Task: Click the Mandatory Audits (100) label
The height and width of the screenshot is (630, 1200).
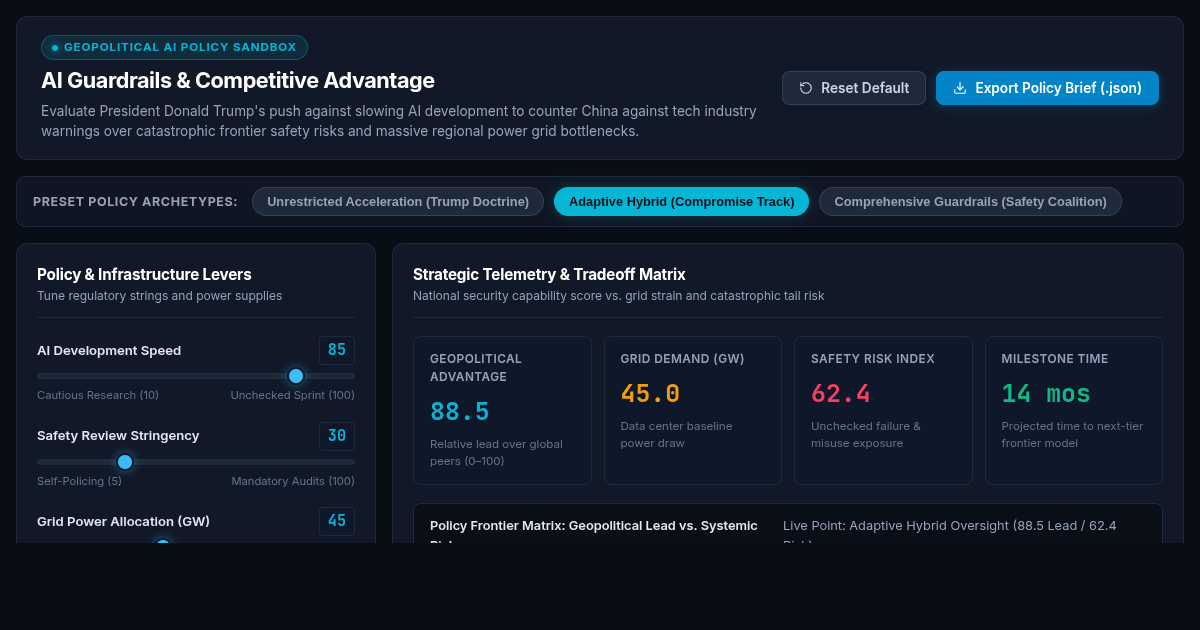Action: tap(293, 481)
